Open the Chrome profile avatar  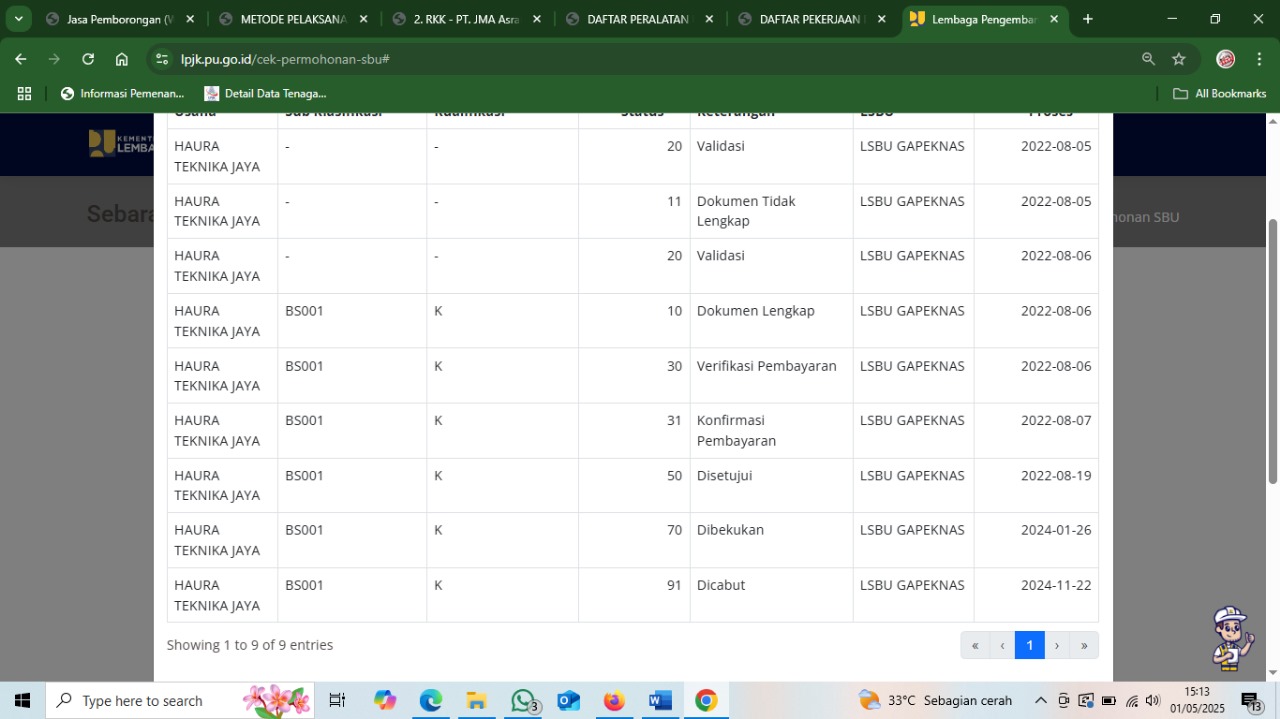pyautogui.click(x=1225, y=59)
